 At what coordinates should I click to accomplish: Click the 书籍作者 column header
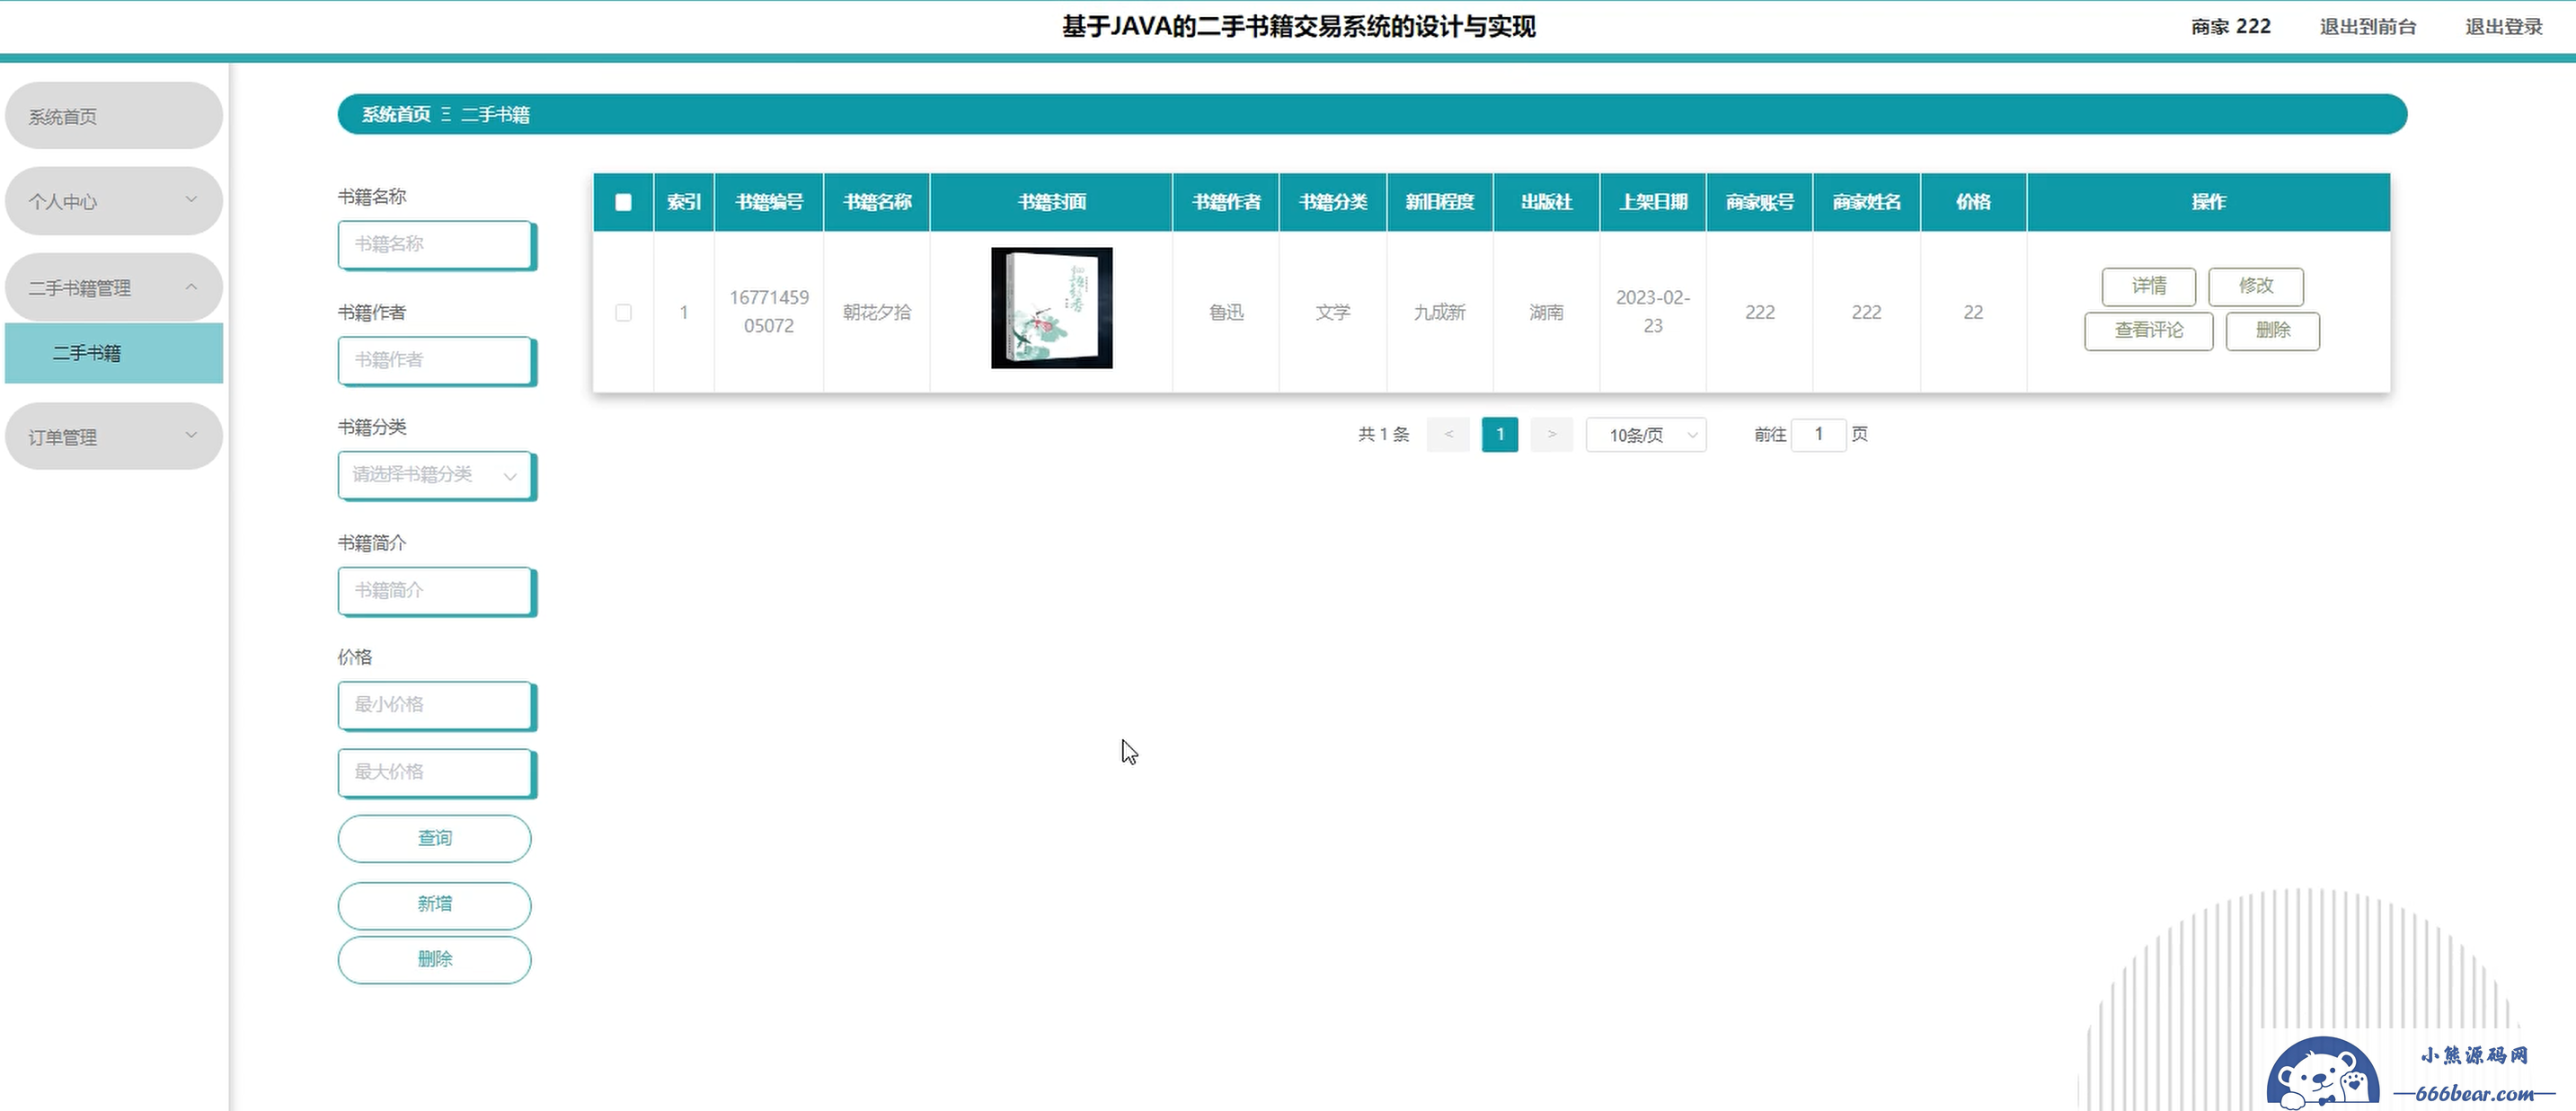pyautogui.click(x=1226, y=202)
